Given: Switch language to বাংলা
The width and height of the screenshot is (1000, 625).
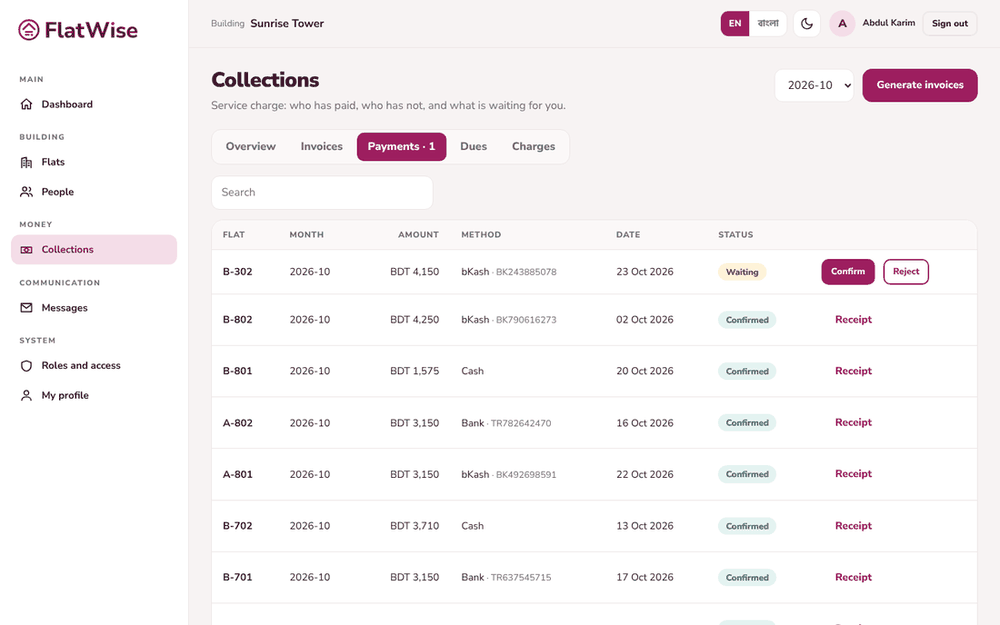Looking at the screenshot, I should tap(768, 24).
